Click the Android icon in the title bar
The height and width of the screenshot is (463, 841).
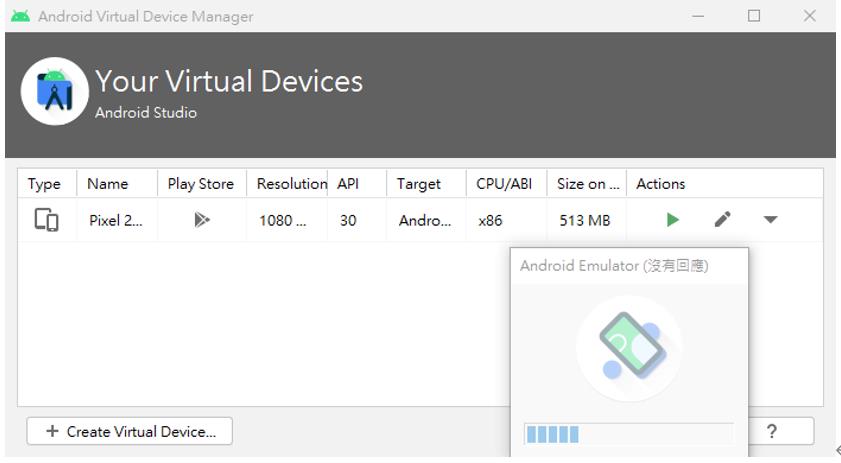pos(20,16)
